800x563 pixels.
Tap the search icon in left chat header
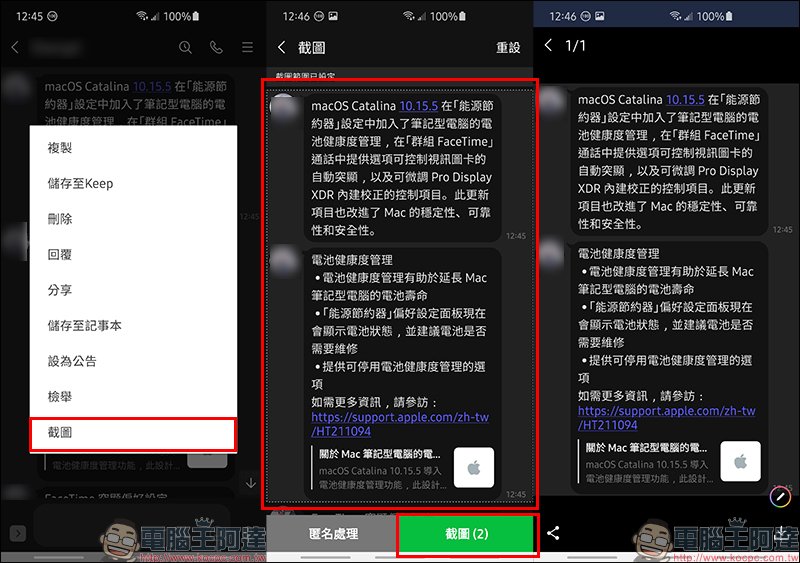(185, 47)
